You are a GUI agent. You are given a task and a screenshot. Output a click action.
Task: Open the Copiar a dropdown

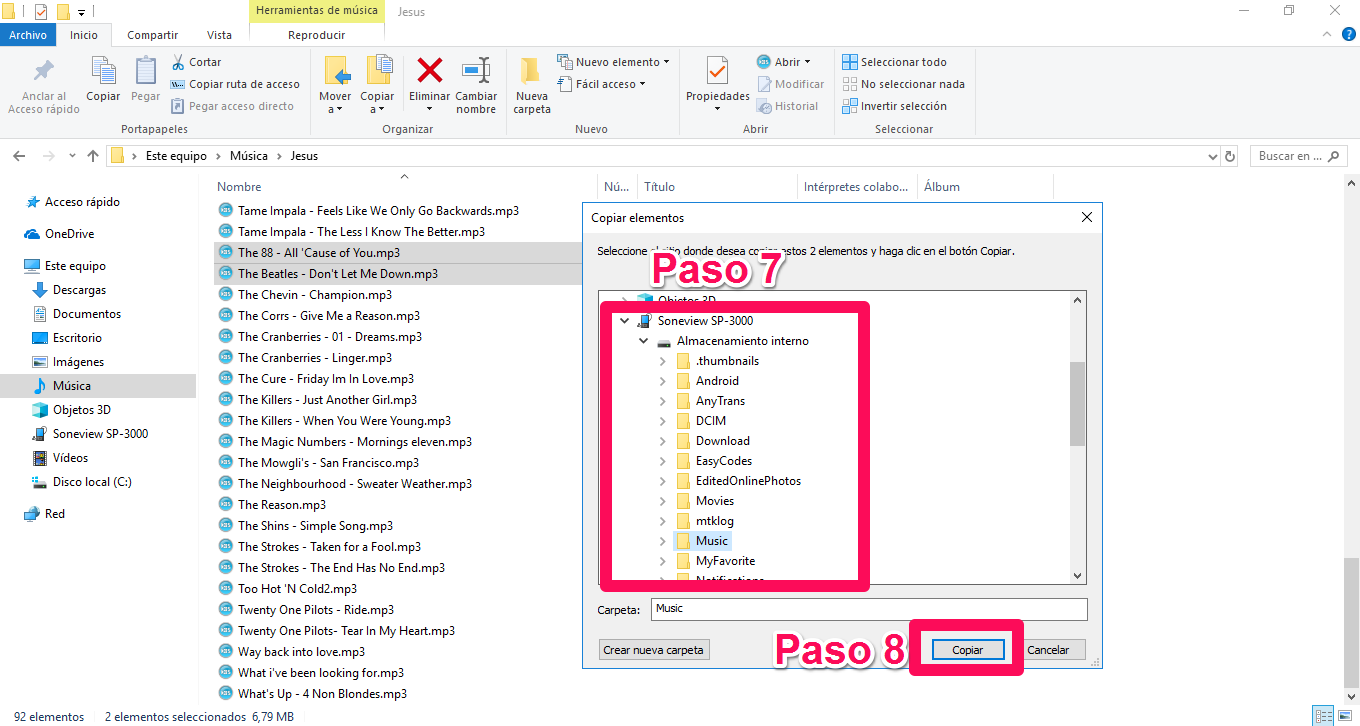tap(377, 103)
